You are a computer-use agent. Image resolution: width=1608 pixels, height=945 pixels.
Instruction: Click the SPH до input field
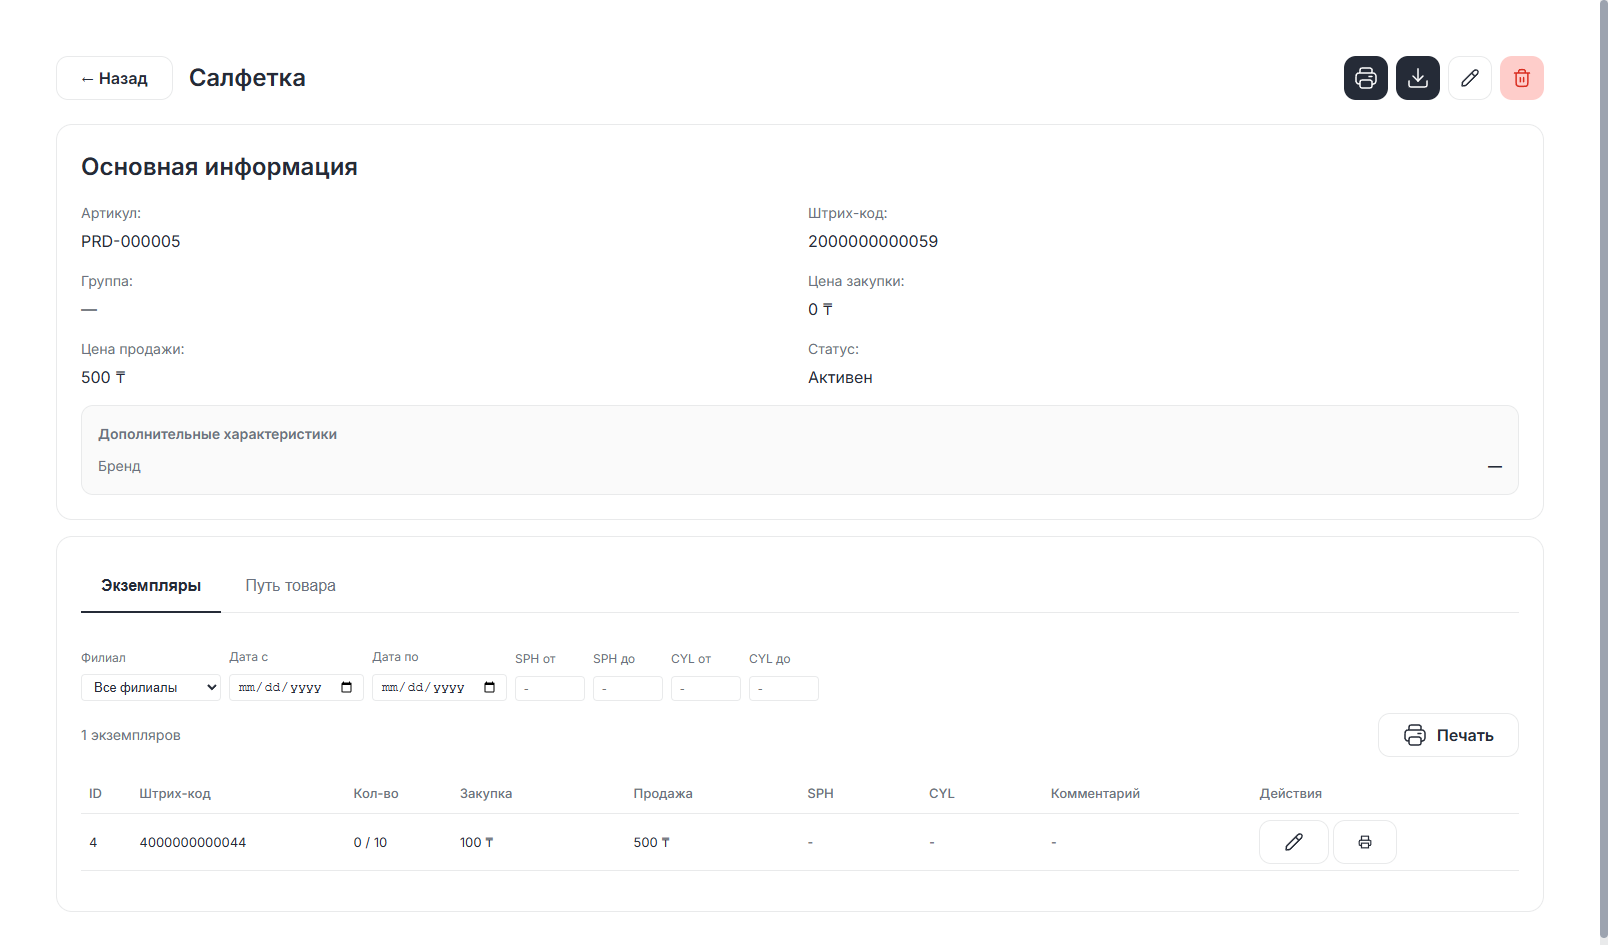(x=628, y=689)
